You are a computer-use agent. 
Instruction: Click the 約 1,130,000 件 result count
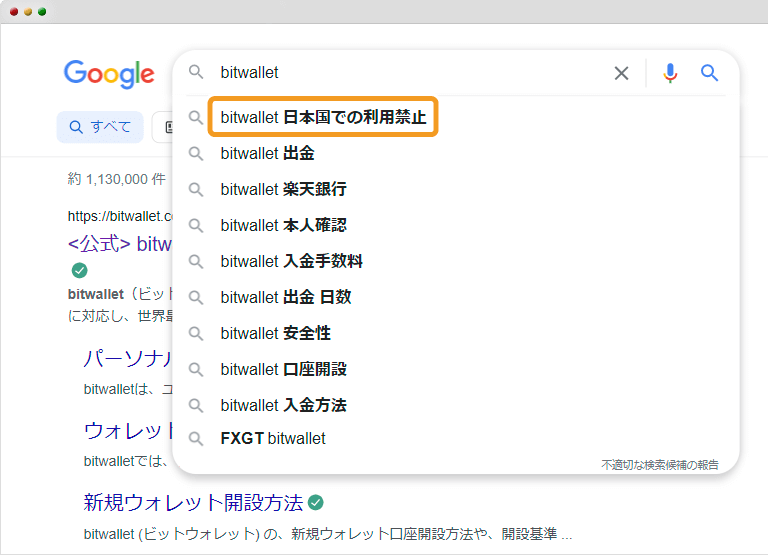117,179
